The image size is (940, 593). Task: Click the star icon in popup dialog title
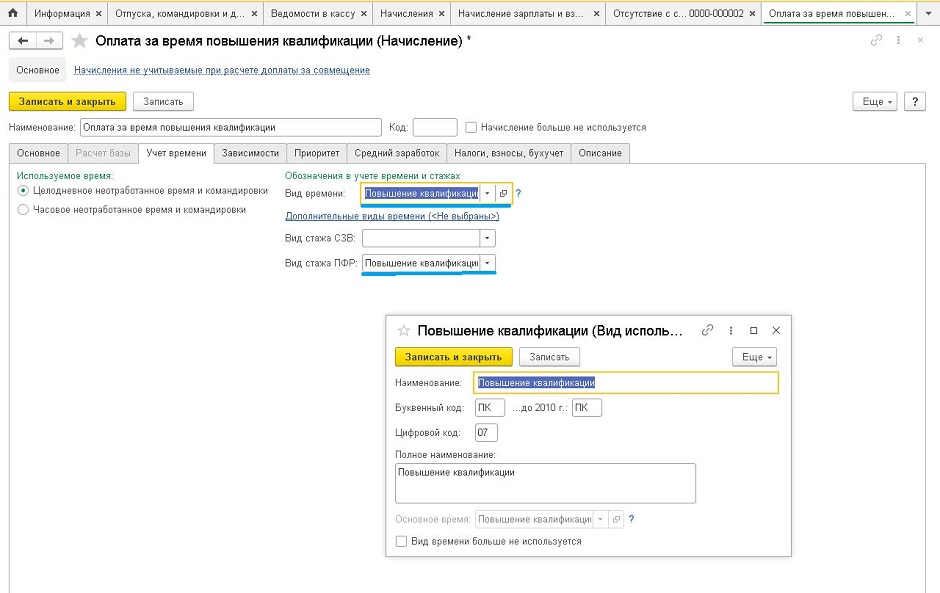(404, 330)
